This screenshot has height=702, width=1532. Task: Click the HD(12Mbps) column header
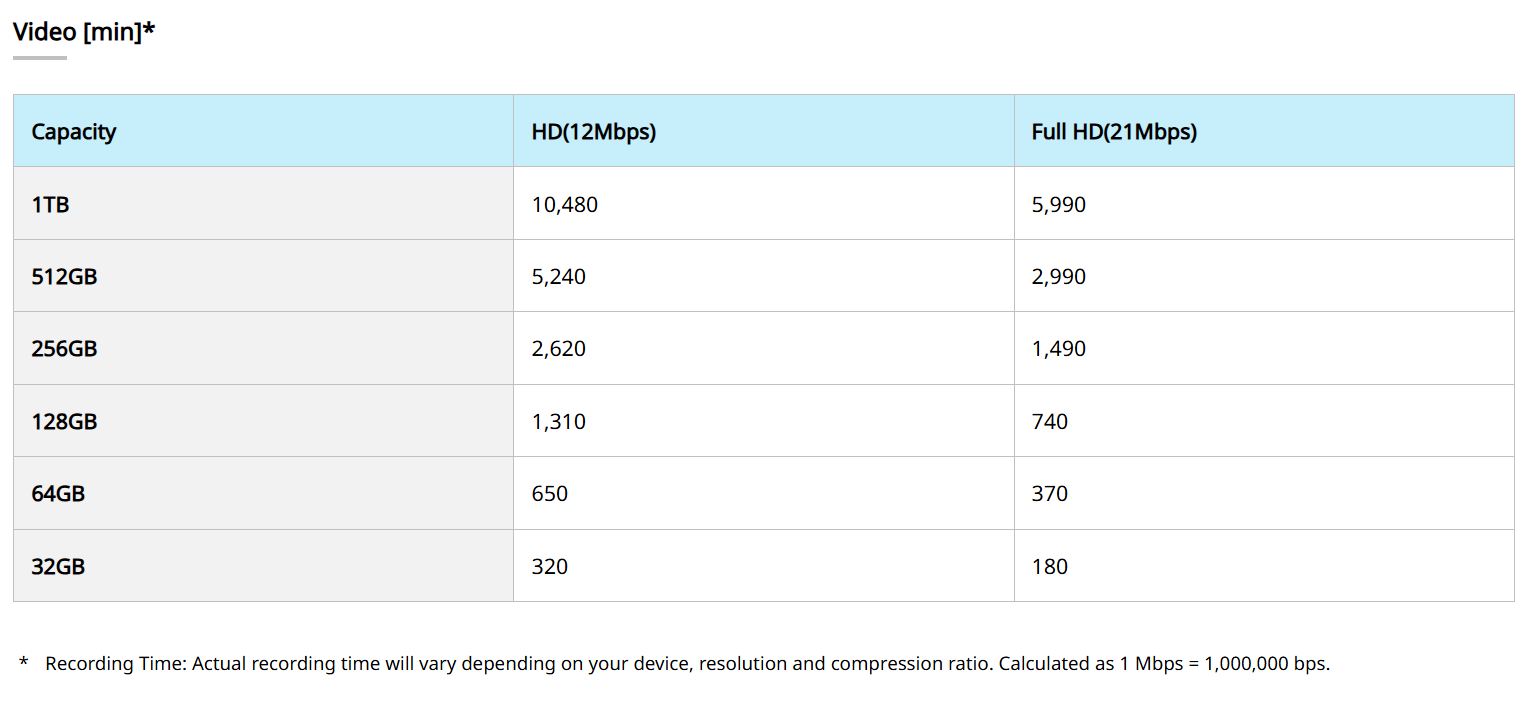coord(594,132)
